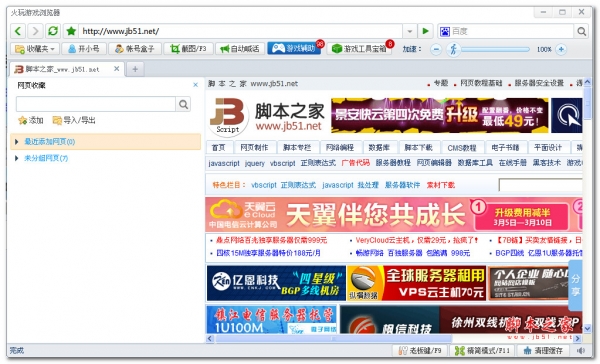
Task: Click the 黑客技术 link
Action: 547,163
